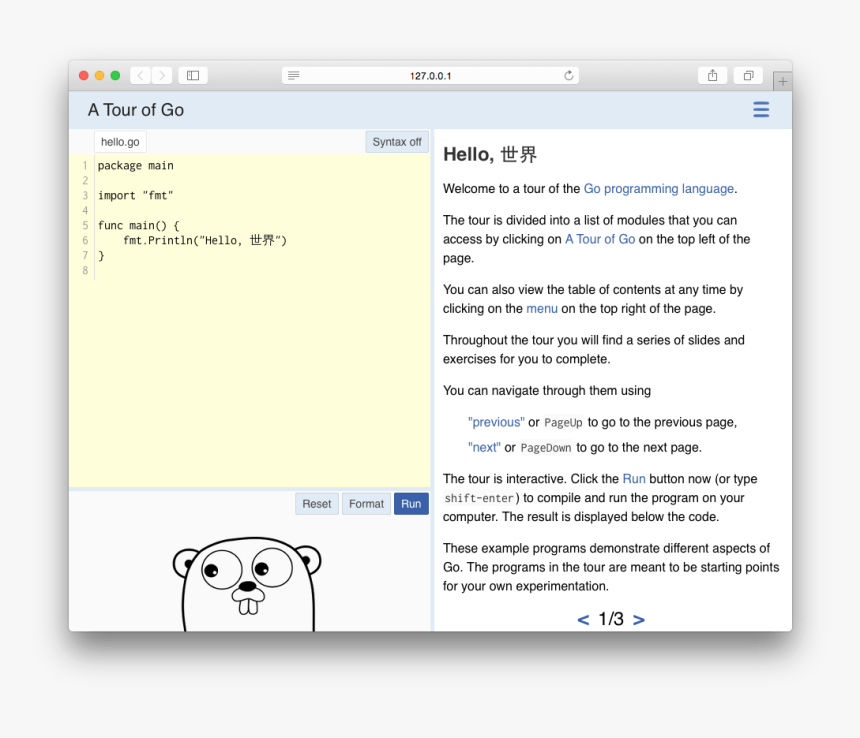Open the tour contents with the hamburger icon
This screenshot has height=738, width=860.
point(761,110)
